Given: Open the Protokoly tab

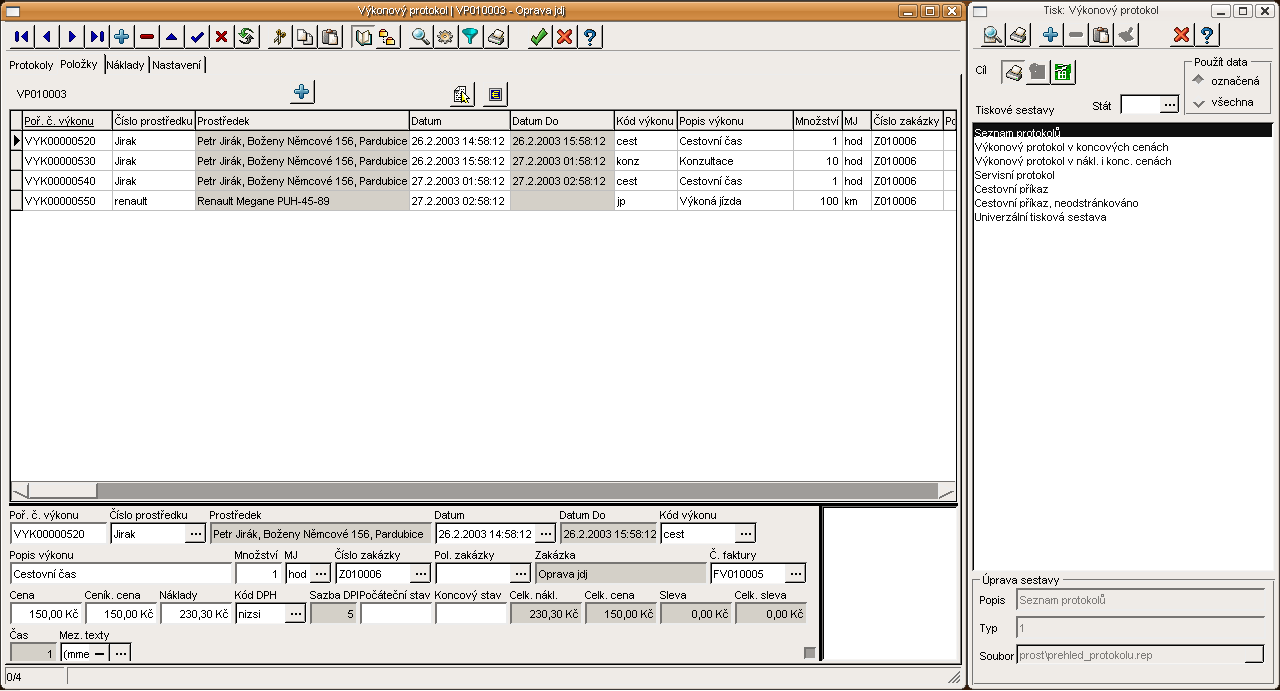Looking at the screenshot, I should click(x=31, y=65).
